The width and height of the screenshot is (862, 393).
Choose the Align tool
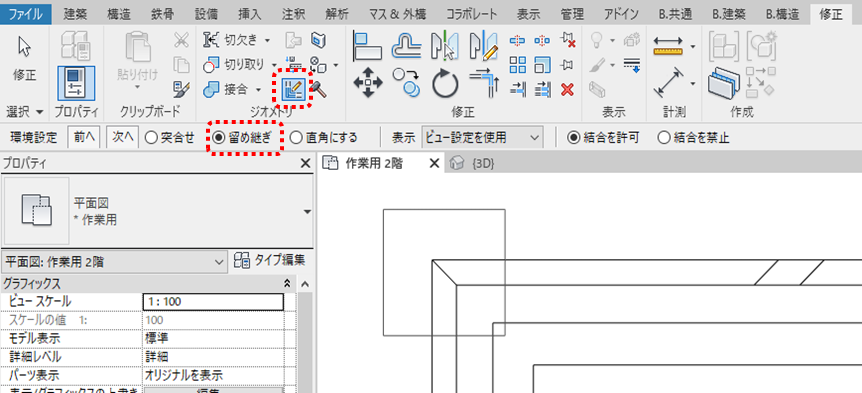pos(367,45)
